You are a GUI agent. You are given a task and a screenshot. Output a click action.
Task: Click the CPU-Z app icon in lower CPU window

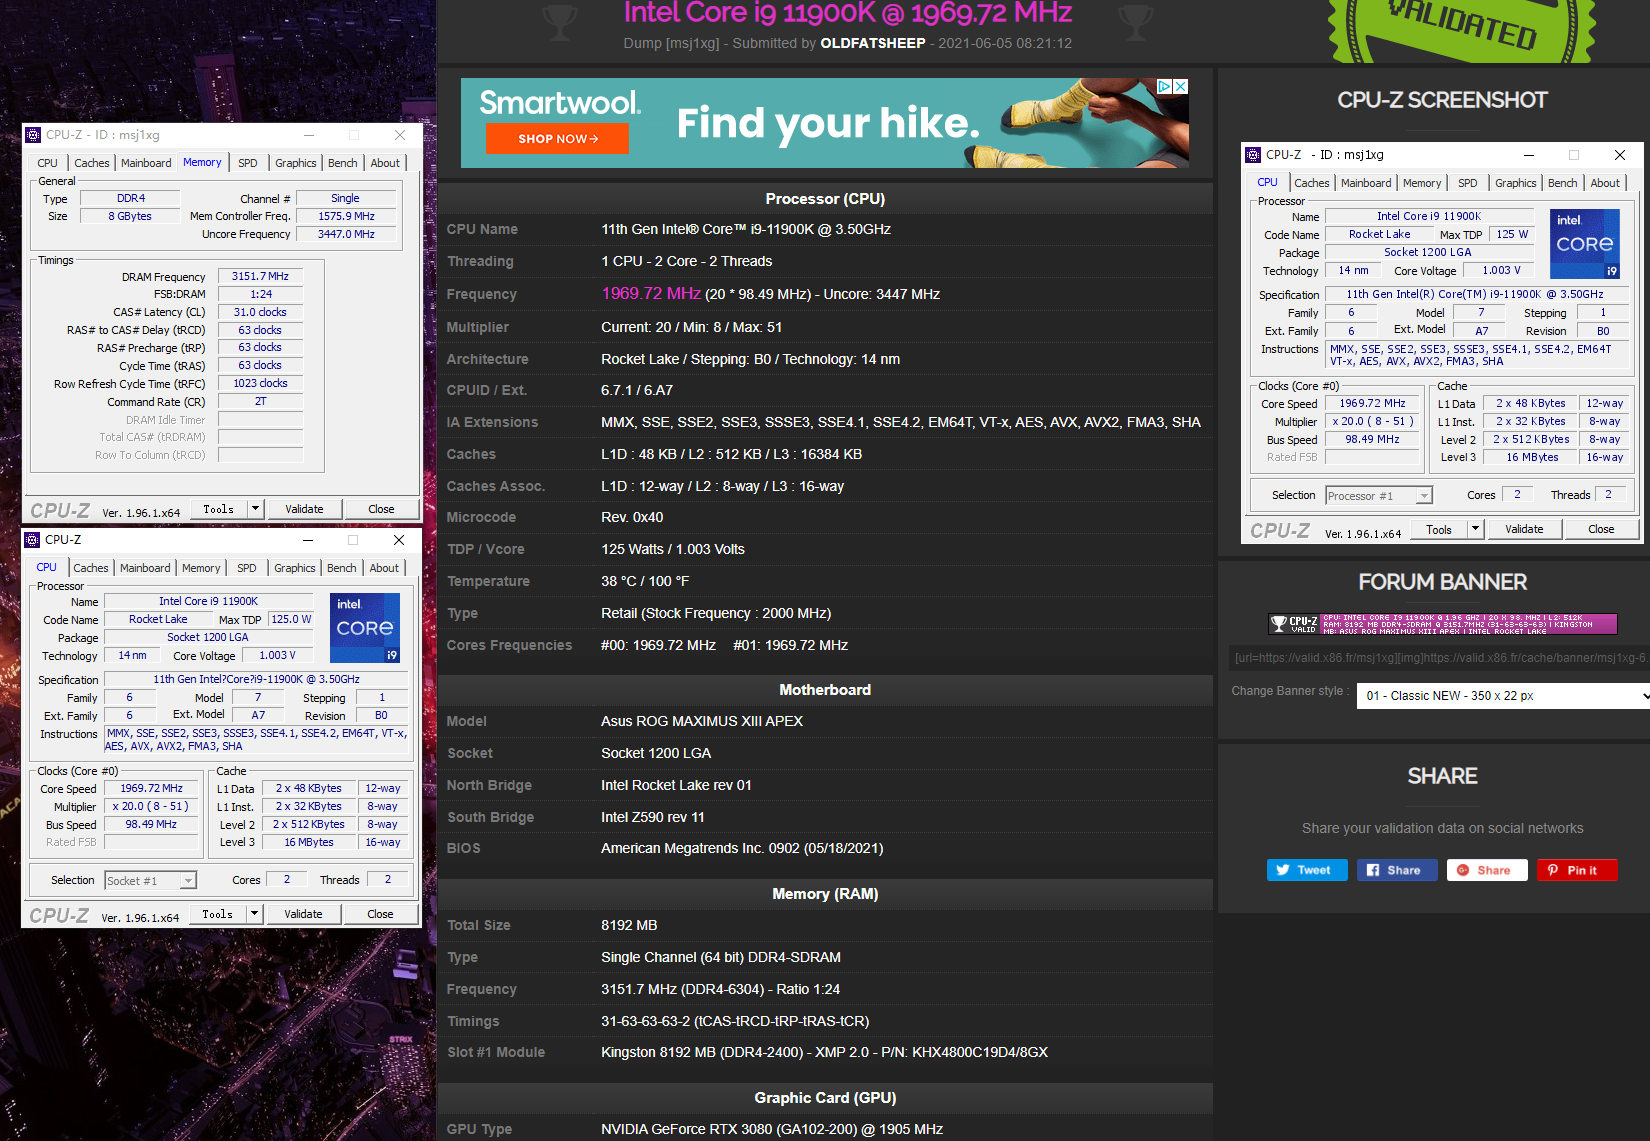tap(32, 540)
